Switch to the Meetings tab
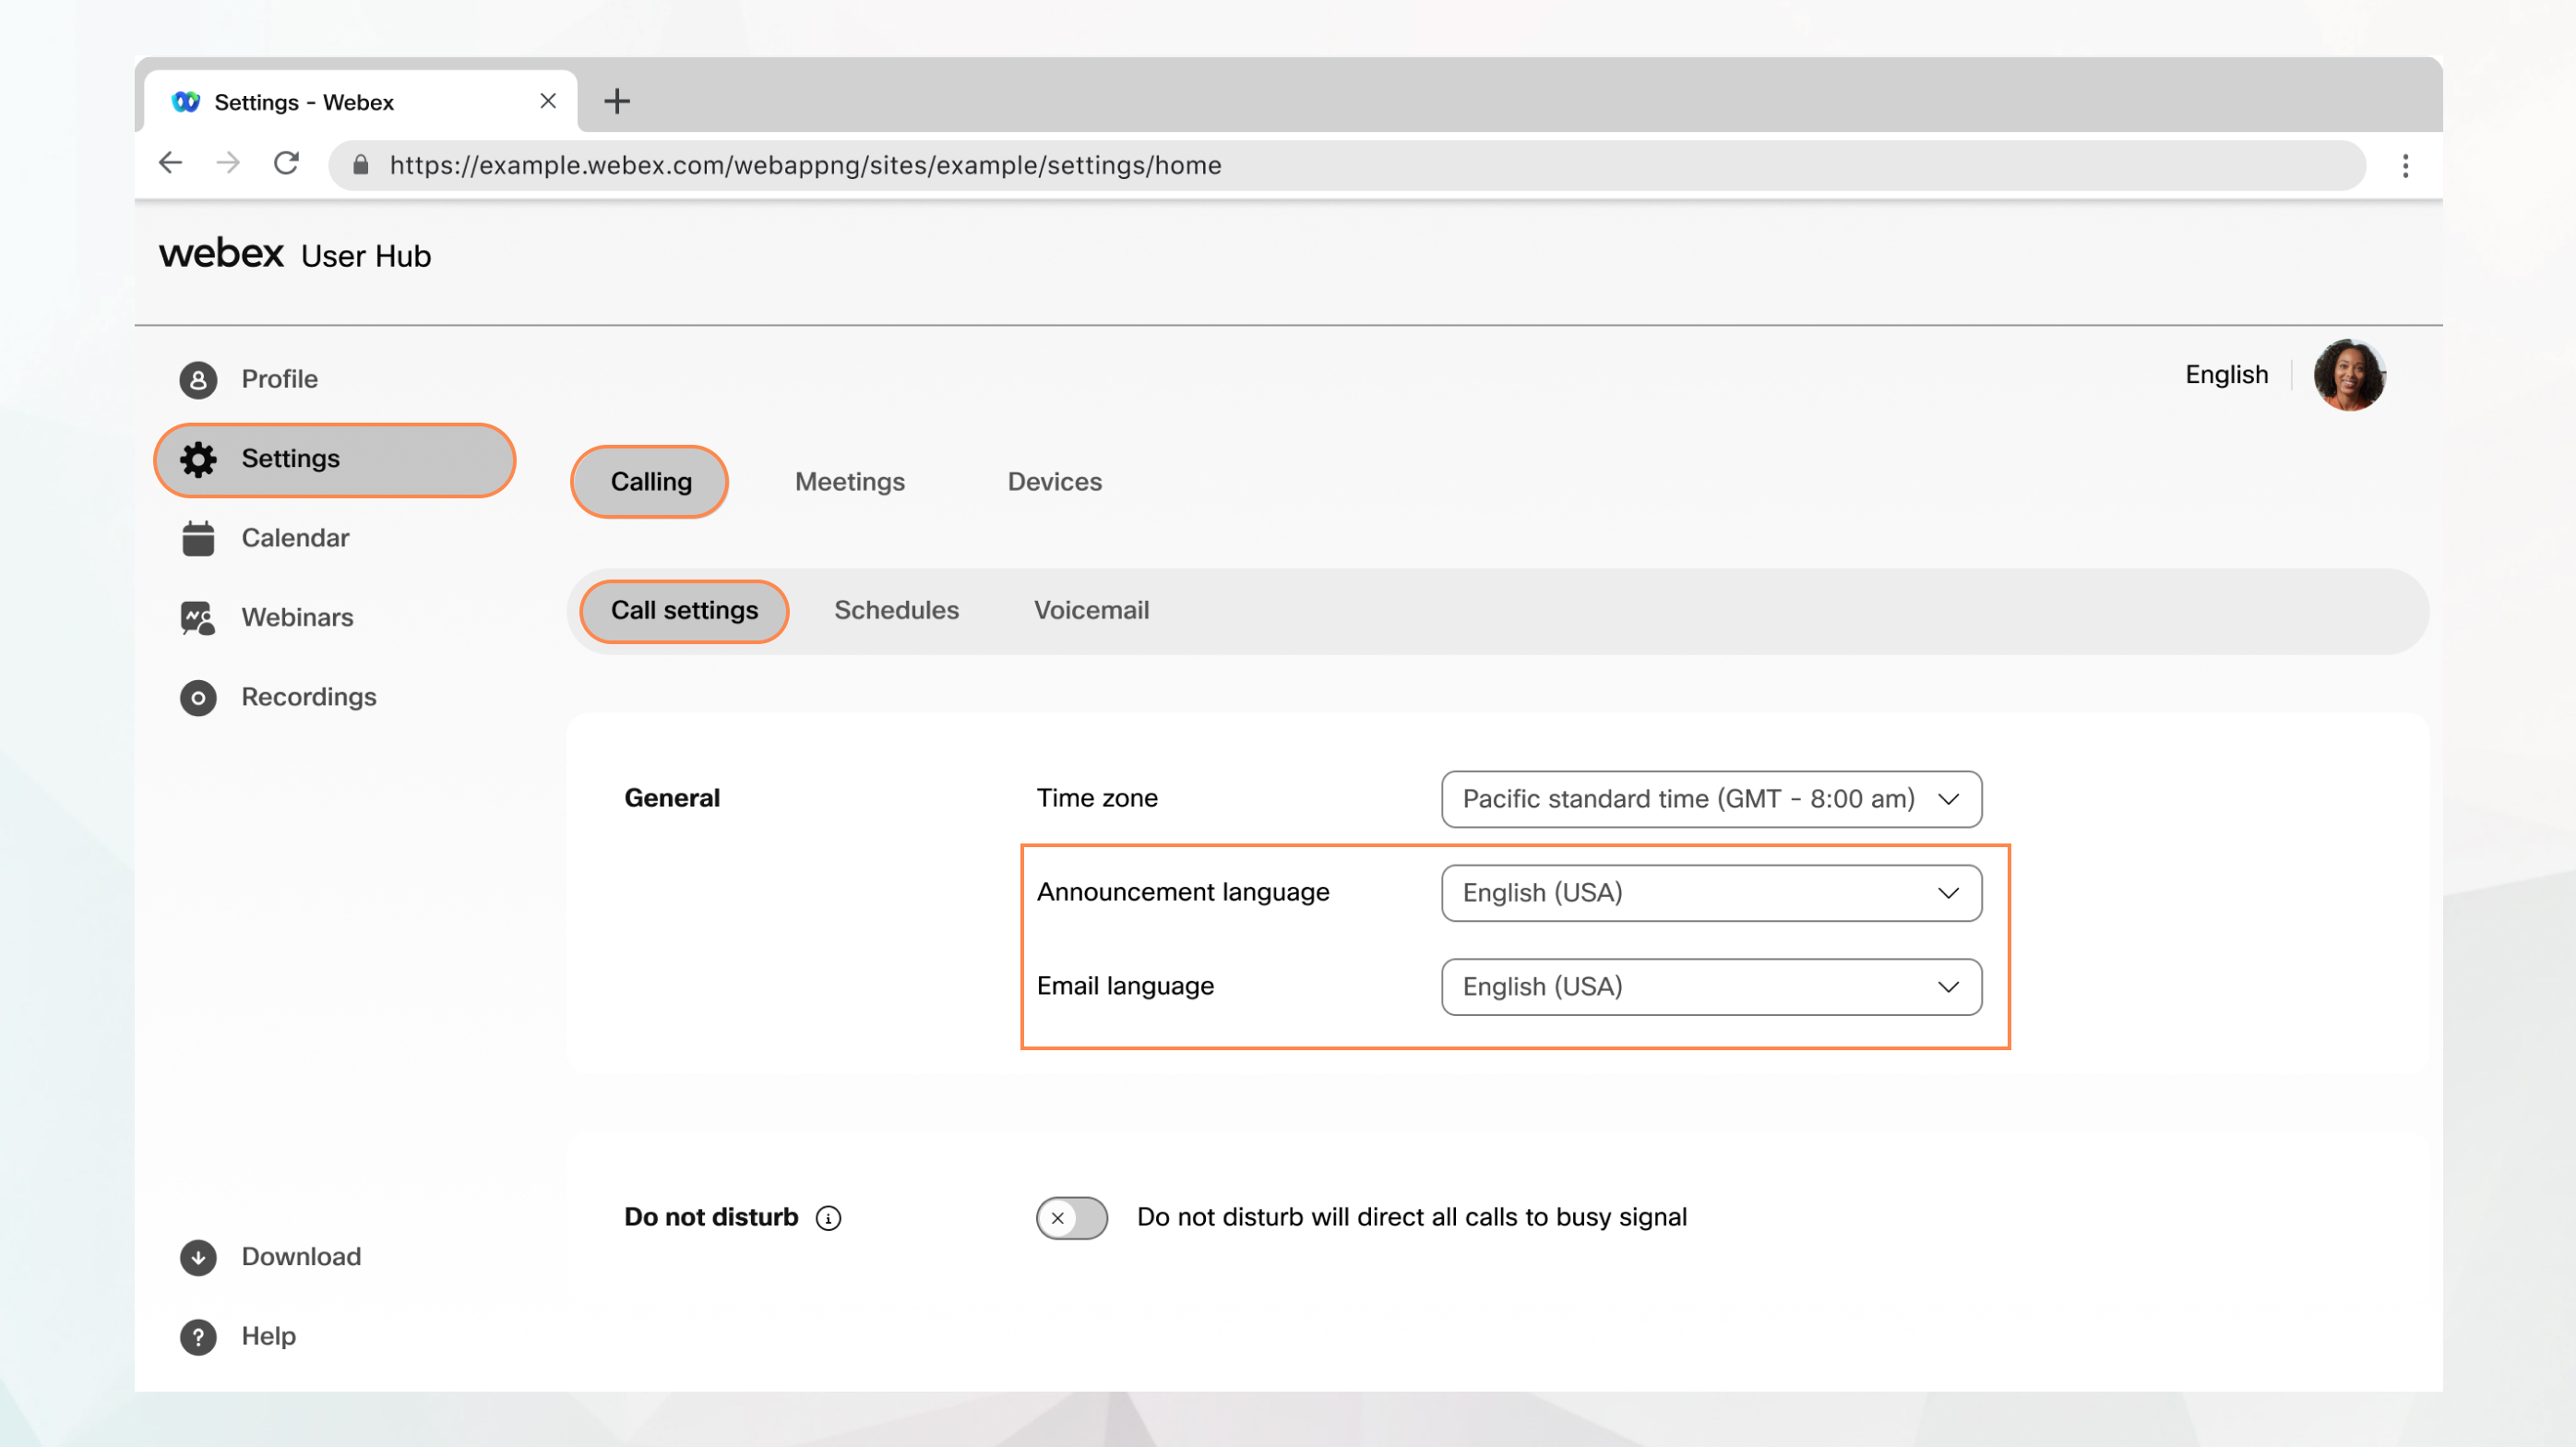The image size is (2576, 1447). tap(849, 479)
